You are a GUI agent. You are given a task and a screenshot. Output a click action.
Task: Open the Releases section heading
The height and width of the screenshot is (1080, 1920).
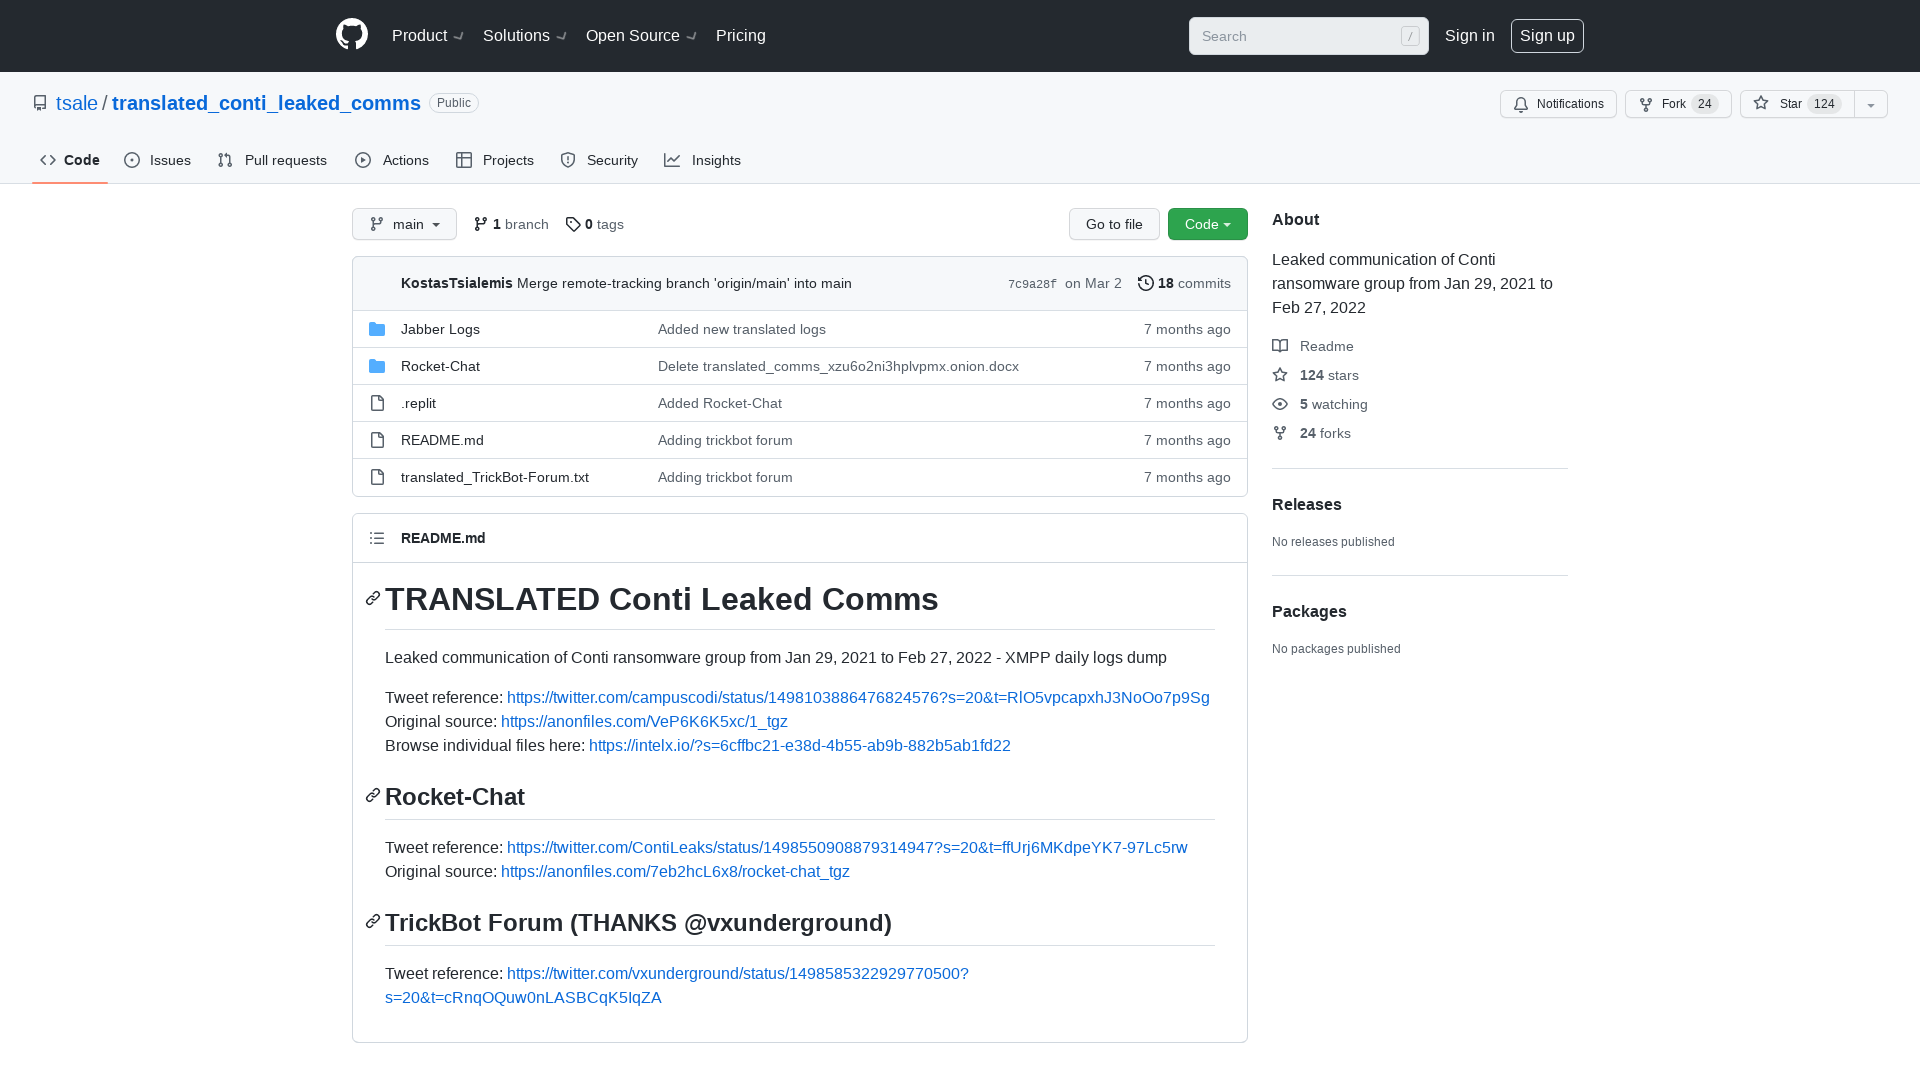click(1307, 504)
